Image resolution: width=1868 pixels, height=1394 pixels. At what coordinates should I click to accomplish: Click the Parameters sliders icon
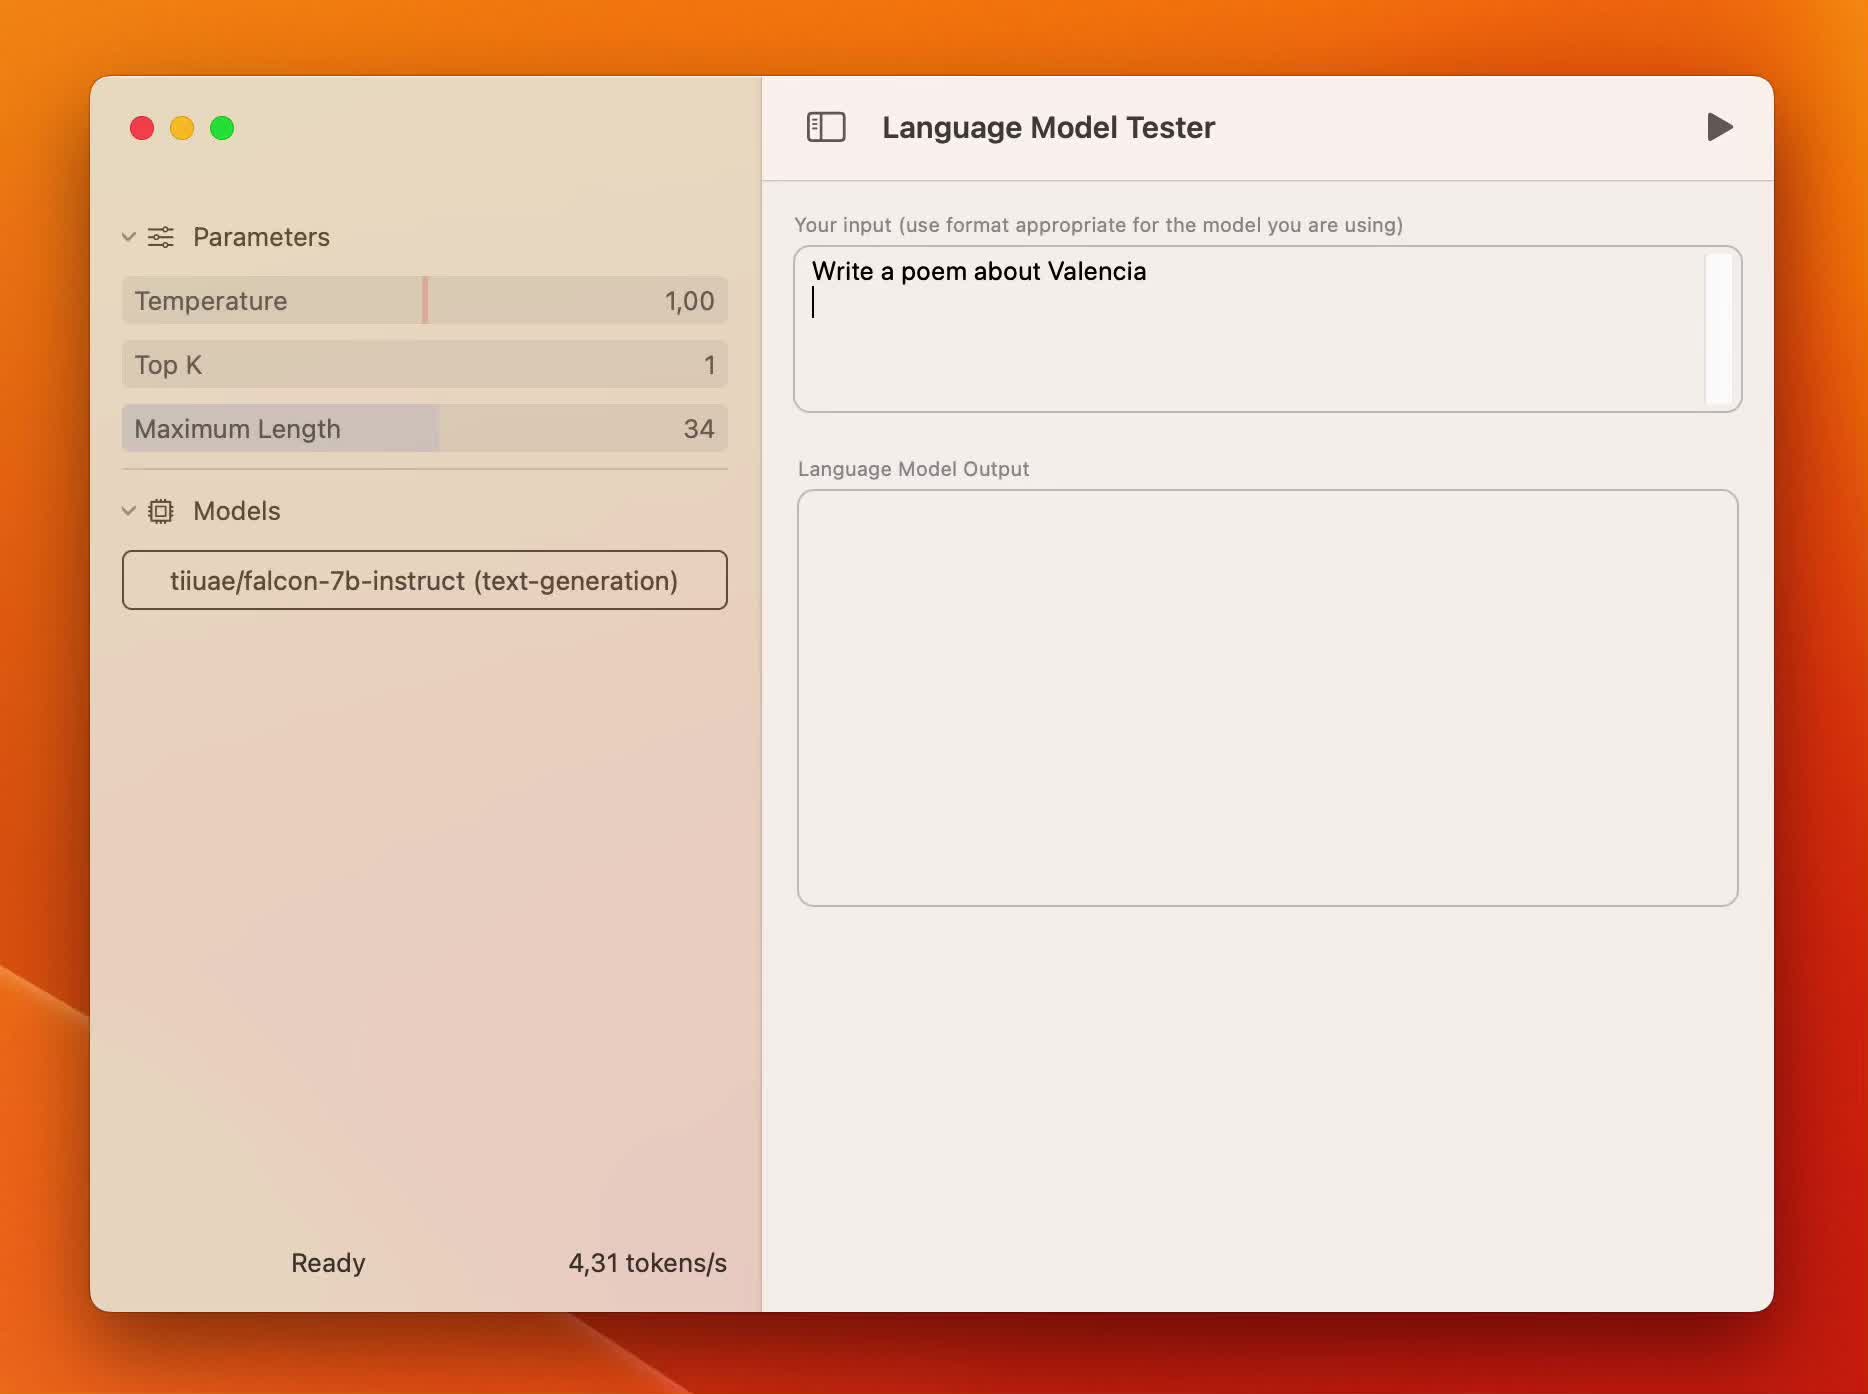click(x=161, y=237)
